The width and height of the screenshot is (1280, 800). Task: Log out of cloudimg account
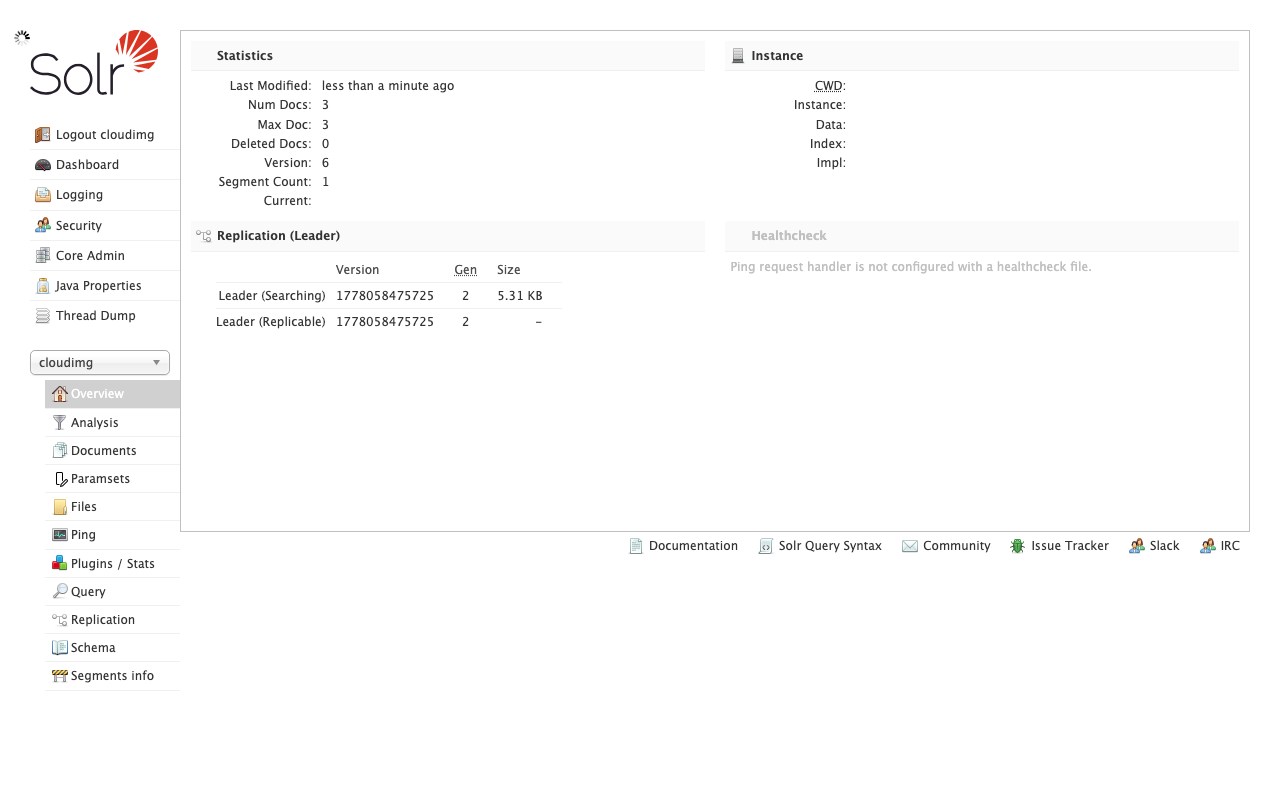[105, 135]
